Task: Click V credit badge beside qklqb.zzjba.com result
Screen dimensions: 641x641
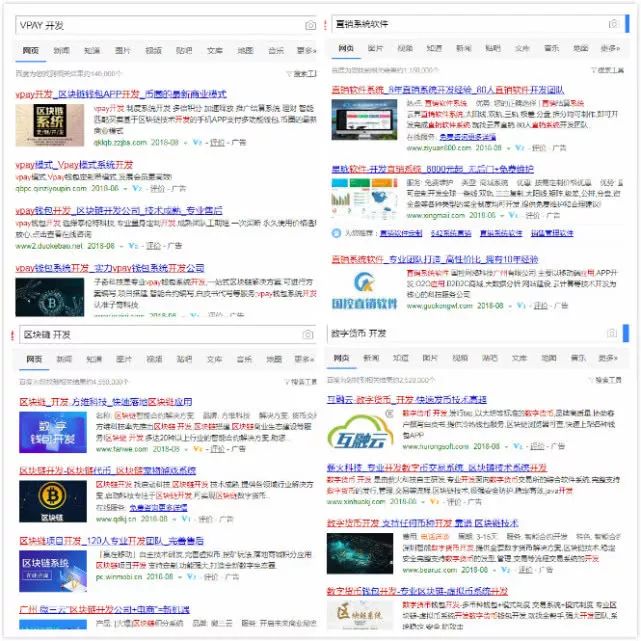Action: pos(197,142)
